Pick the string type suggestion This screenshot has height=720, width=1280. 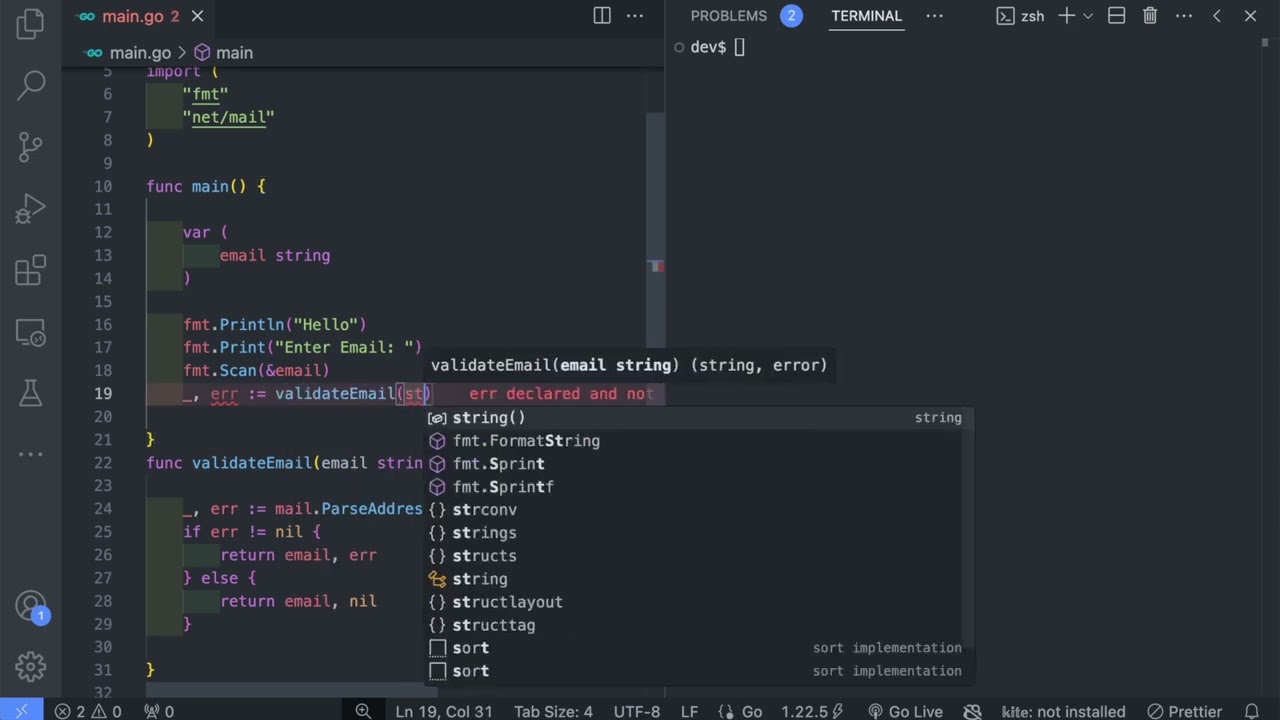click(696, 579)
